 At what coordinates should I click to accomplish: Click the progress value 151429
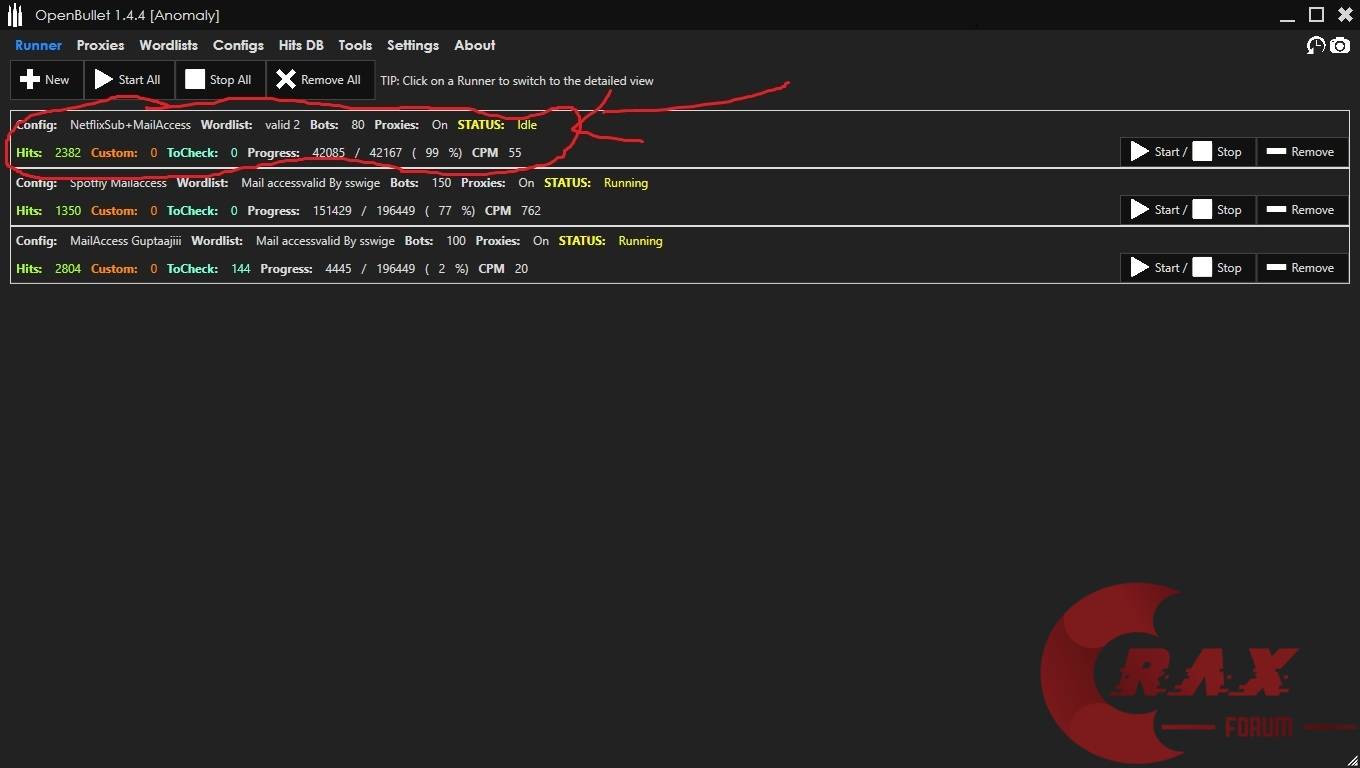(332, 211)
